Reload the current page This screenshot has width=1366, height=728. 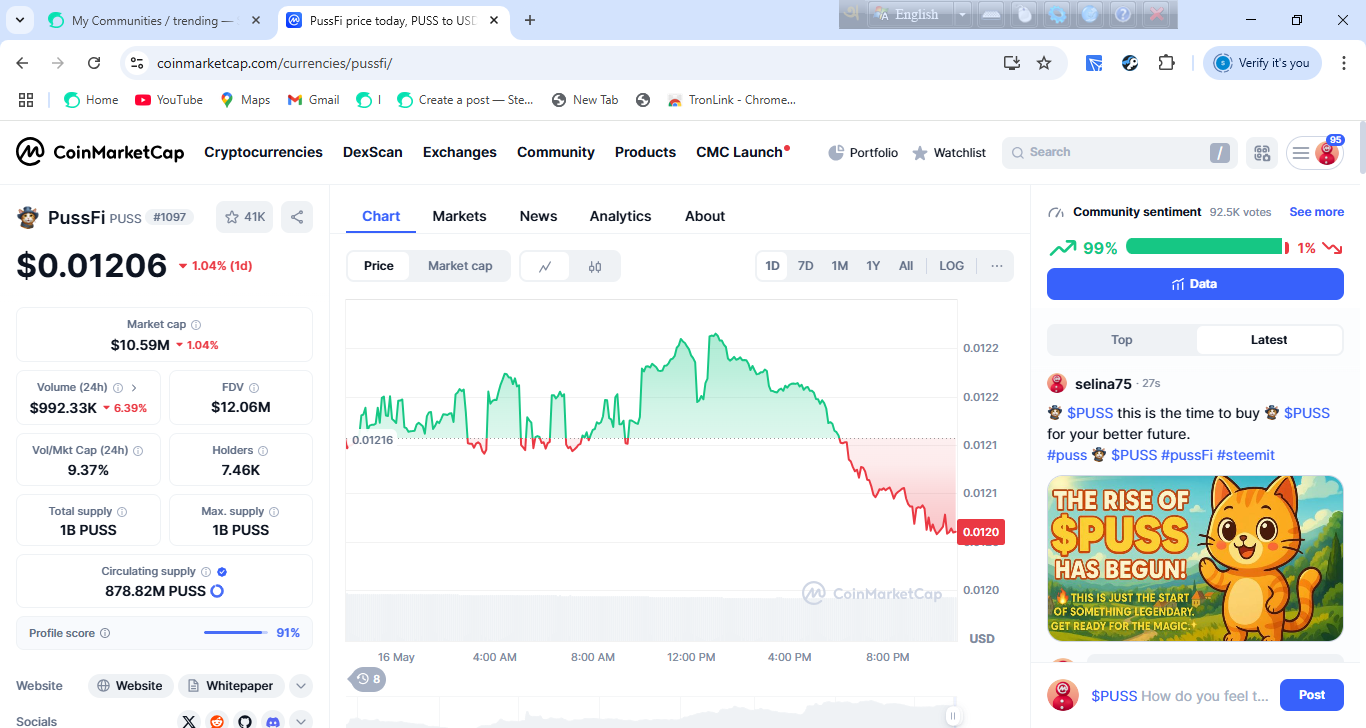click(94, 63)
